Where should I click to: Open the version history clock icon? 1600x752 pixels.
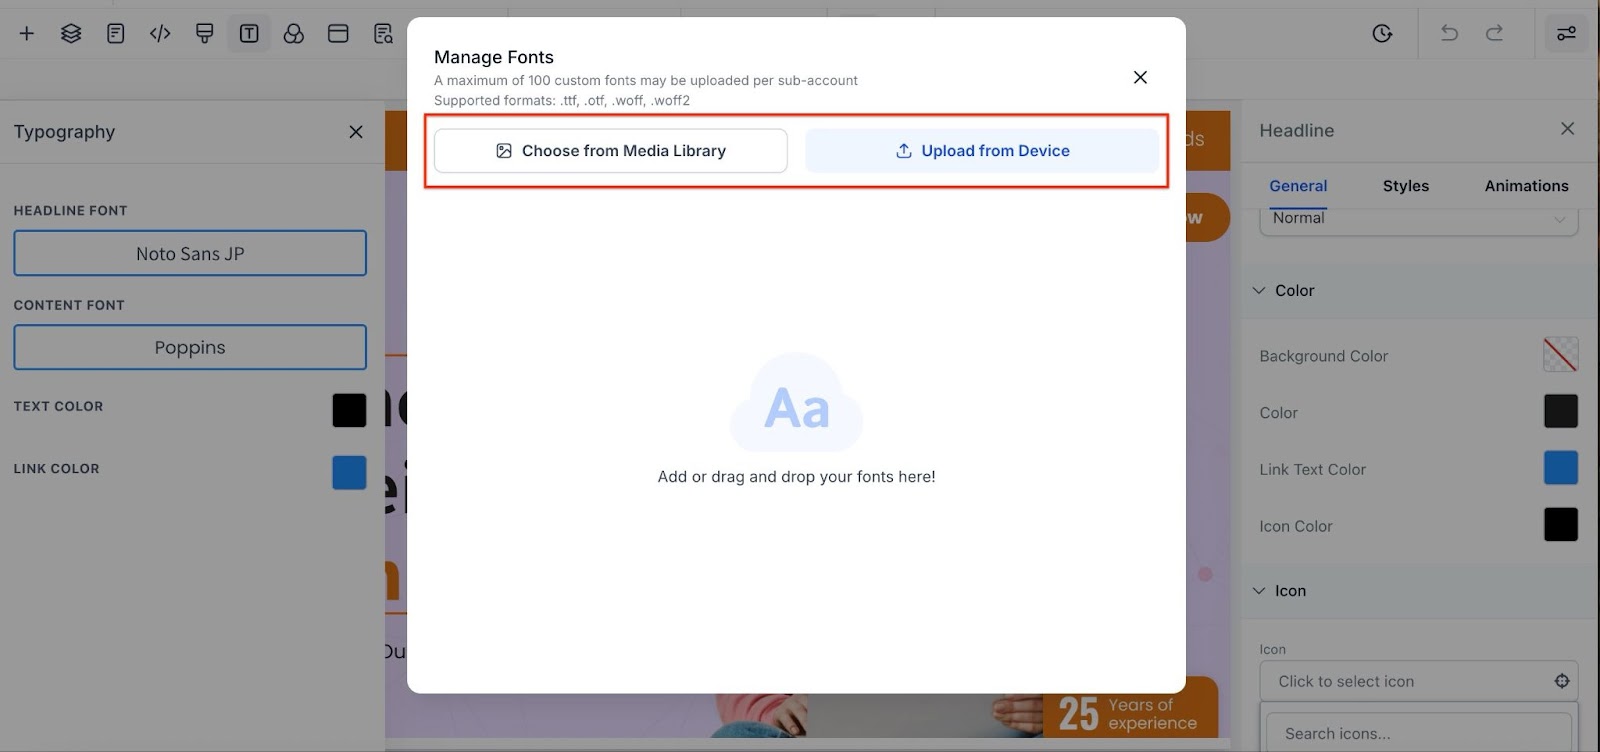[x=1382, y=34]
